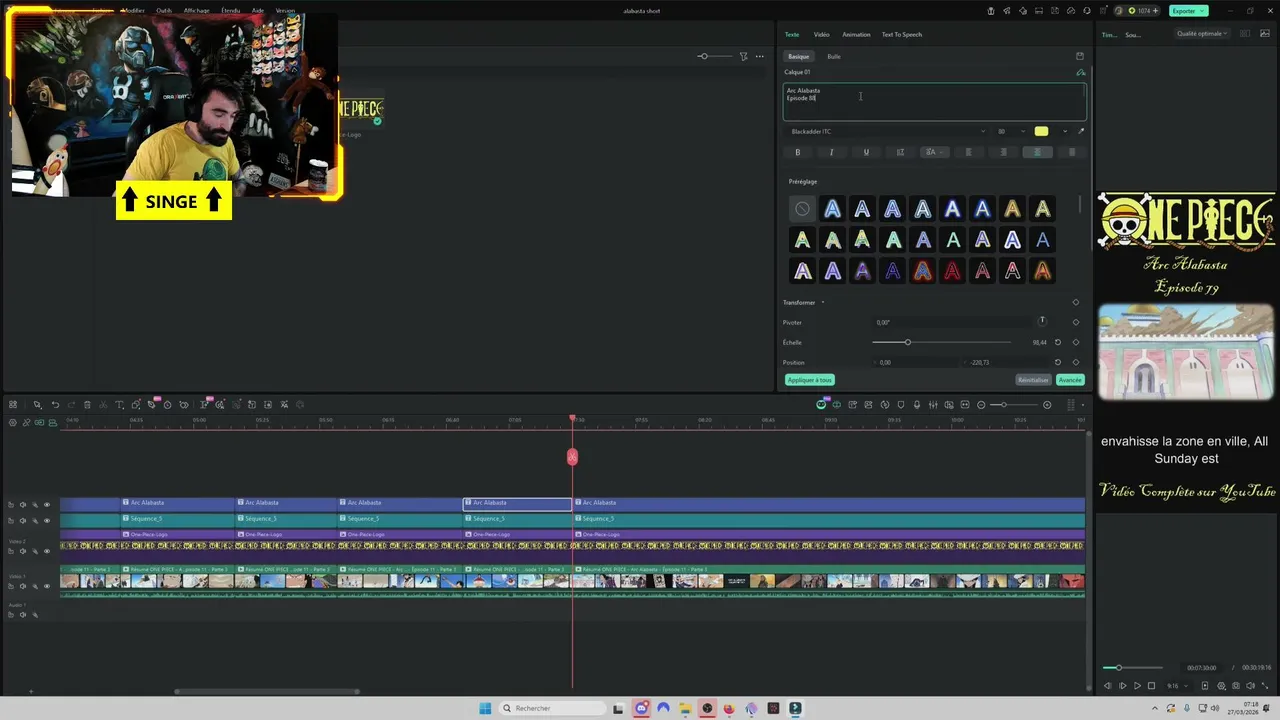Select the Text tool in timeline toolbar
Image resolution: width=1280 pixels, height=720 pixels.
pyautogui.click(x=119, y=405)
